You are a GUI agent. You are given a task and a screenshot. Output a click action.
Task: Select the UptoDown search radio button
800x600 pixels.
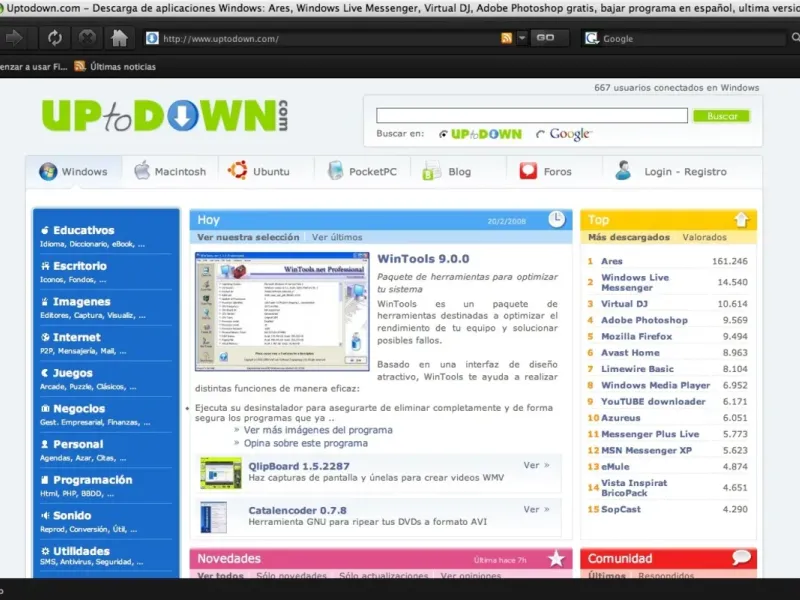443,134
